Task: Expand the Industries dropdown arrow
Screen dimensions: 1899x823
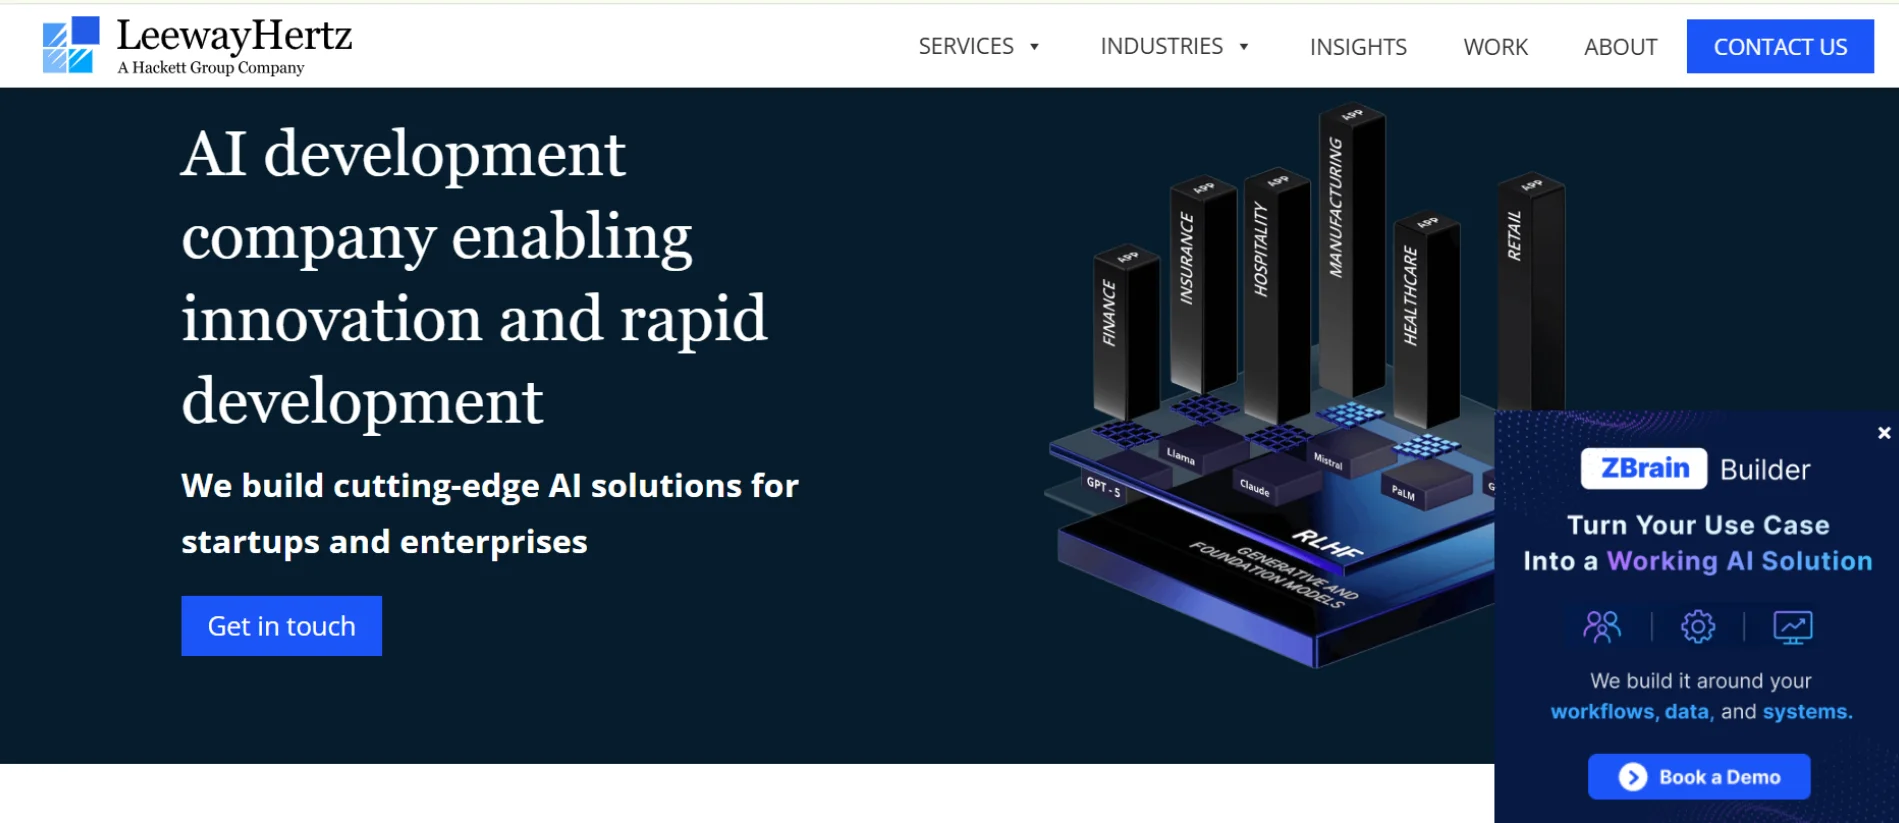Action: (1244, 47)
